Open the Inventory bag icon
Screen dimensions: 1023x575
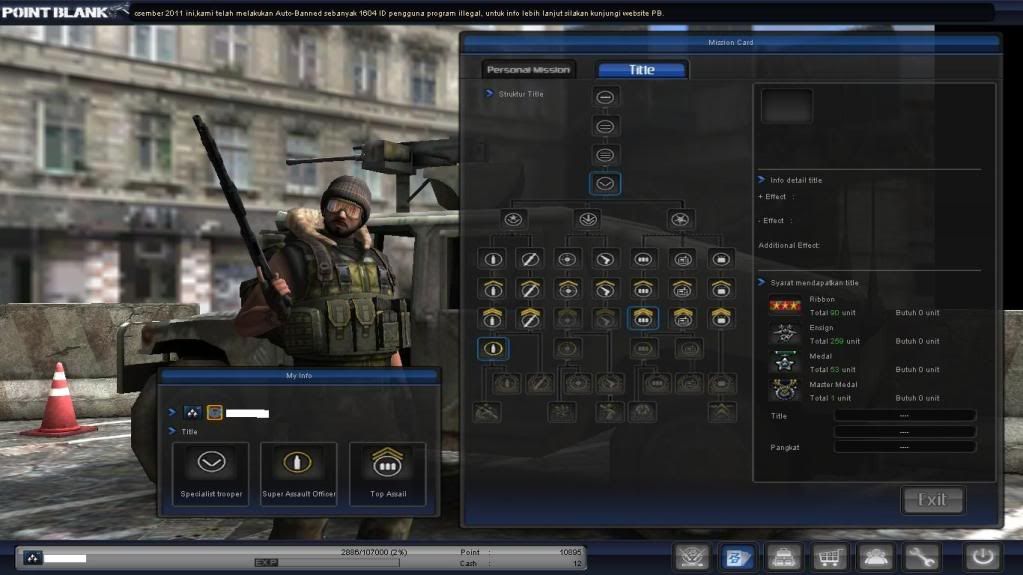pyautogui.click(x=783, y=557)
